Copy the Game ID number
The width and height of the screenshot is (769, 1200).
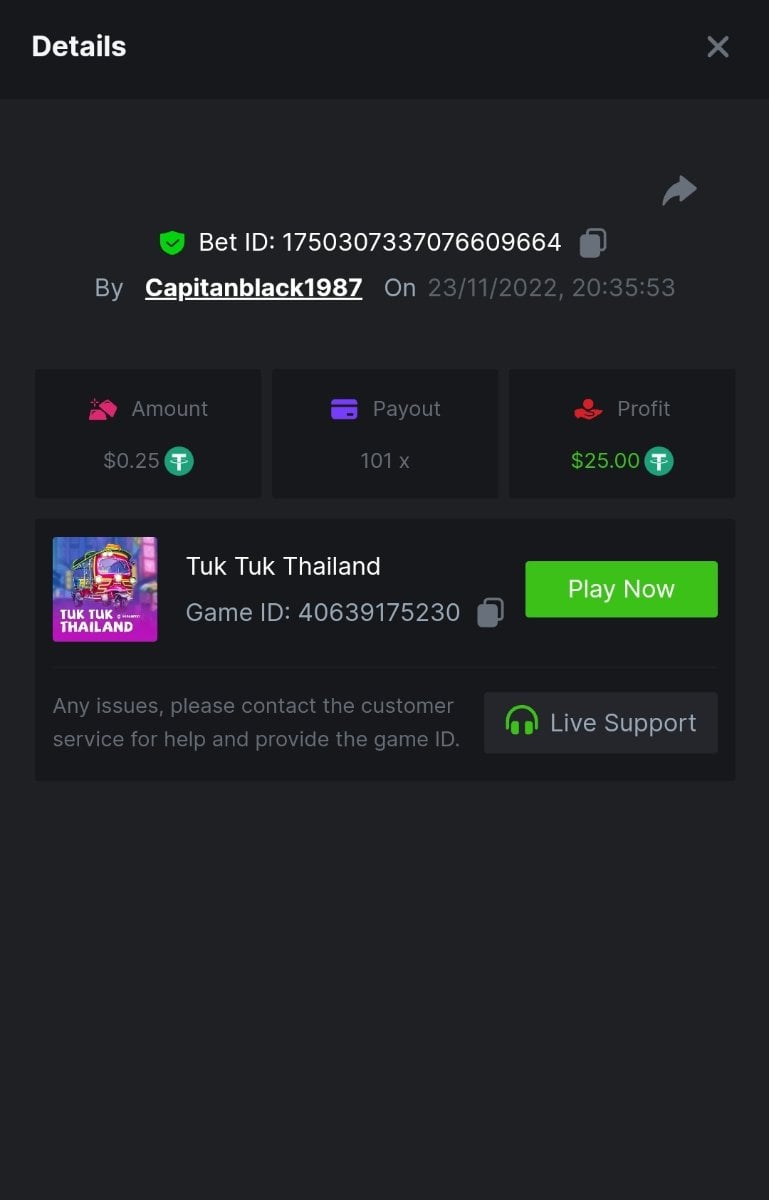490,612
